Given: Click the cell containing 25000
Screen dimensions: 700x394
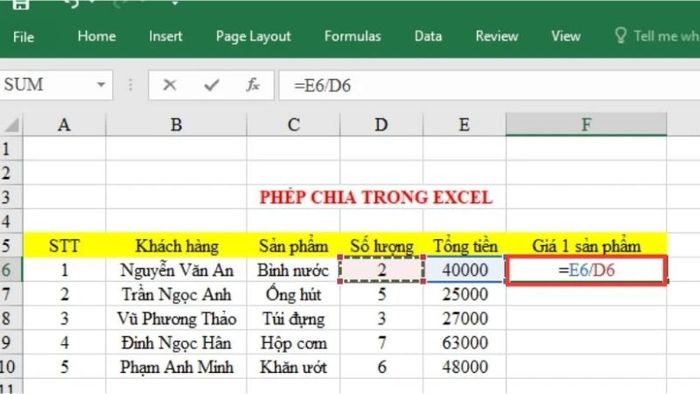Looking at the screenshot, I should (464, 294).
